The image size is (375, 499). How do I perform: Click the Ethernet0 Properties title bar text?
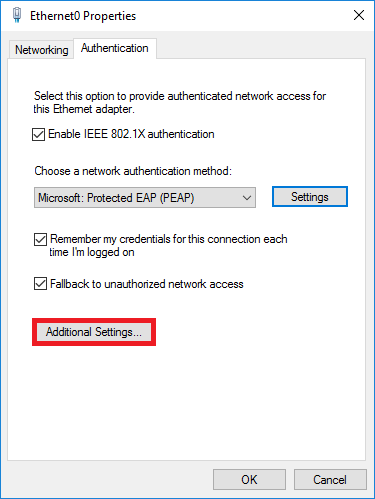click(83, 16)
